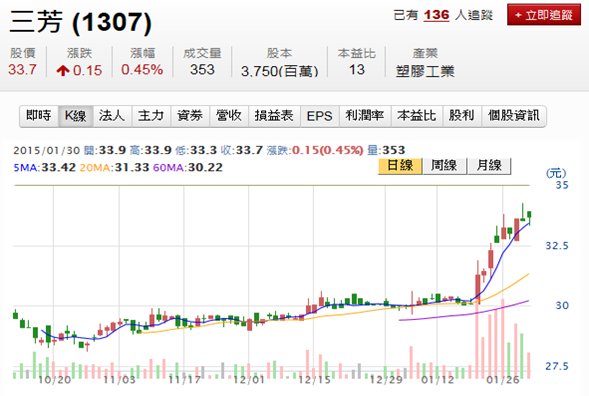Switch chart to 周線 weekly view
The image size is (589, 396).
pyautogui.click(x=444, y=166)
